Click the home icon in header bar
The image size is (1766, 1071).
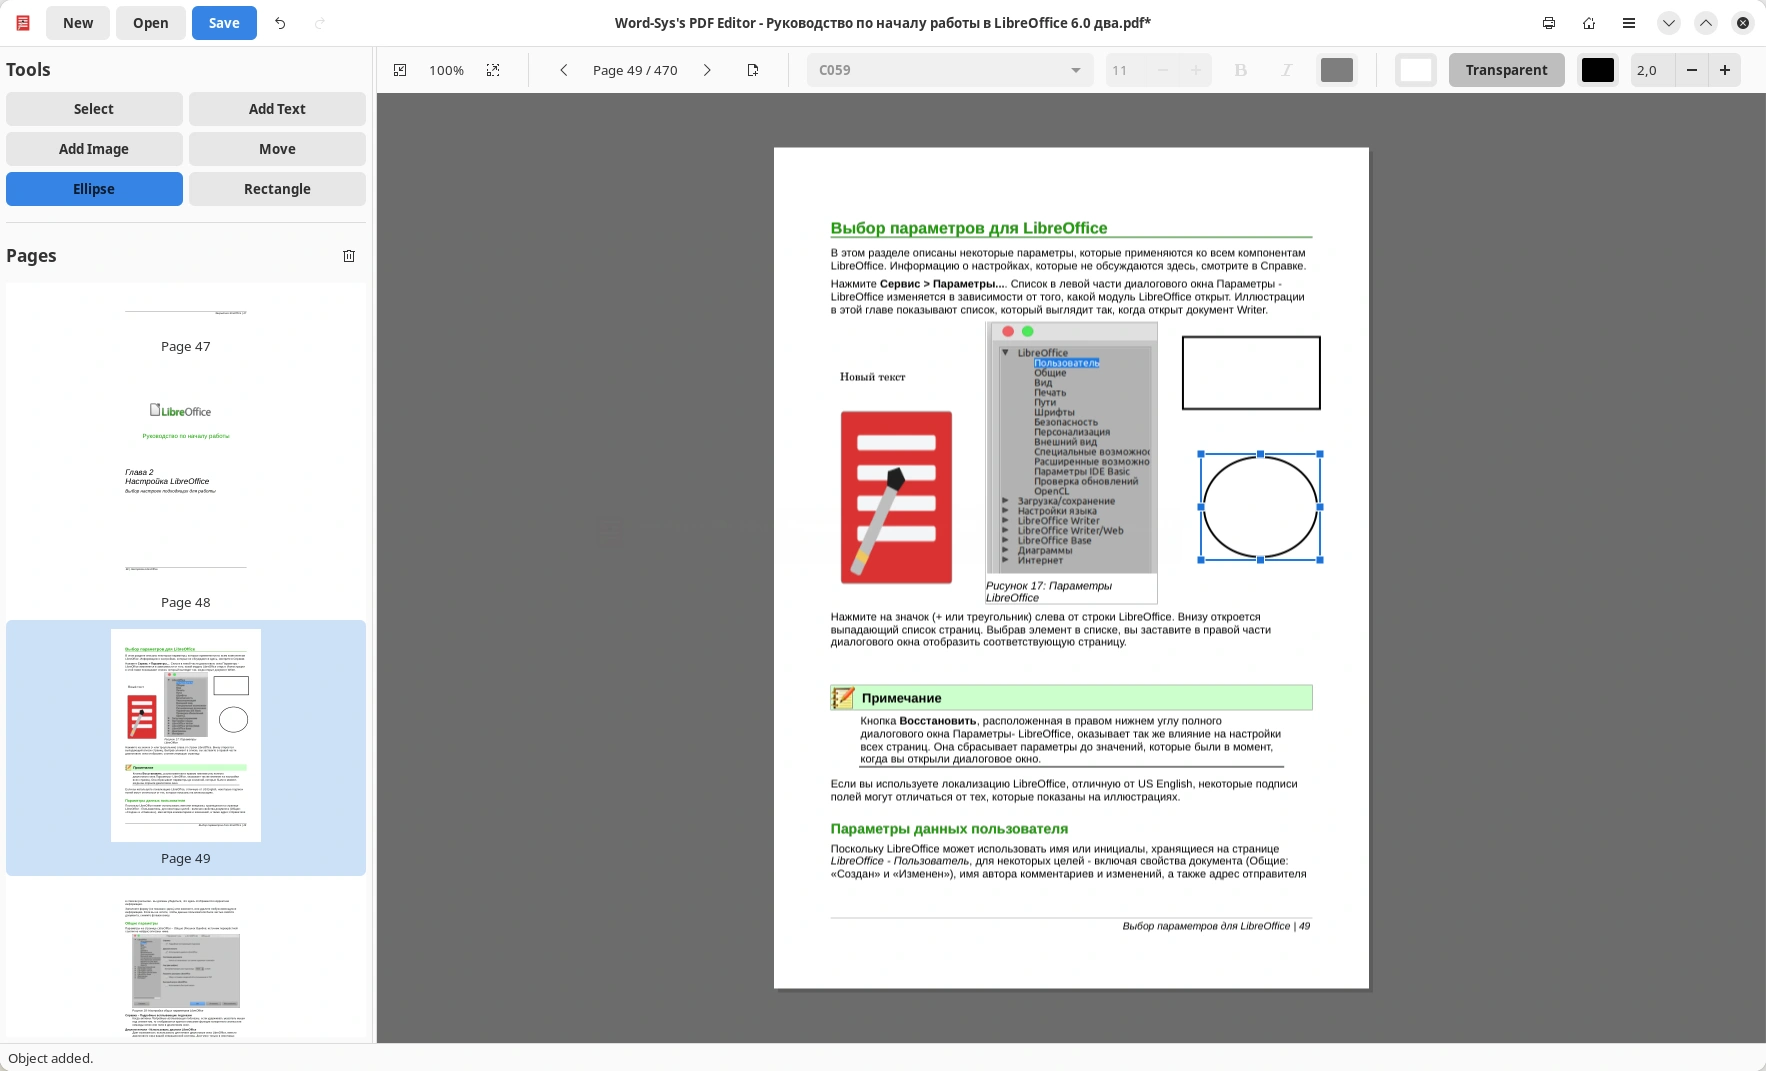coord(1589,23)
